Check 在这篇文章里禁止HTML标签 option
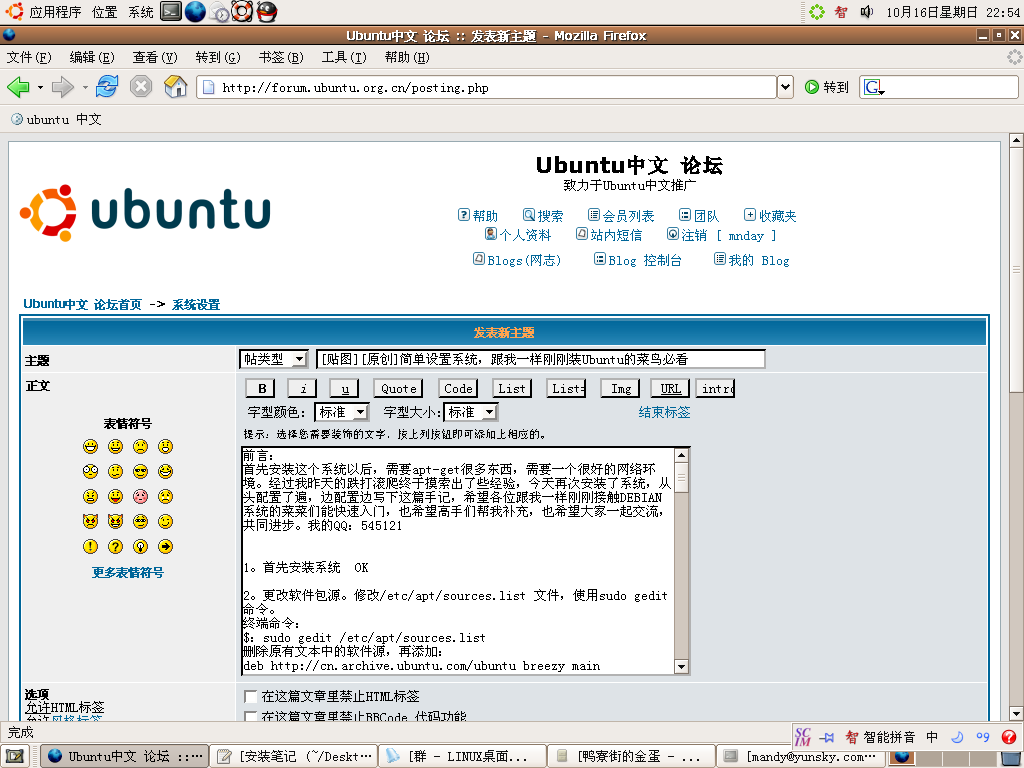 coord(249,696)
